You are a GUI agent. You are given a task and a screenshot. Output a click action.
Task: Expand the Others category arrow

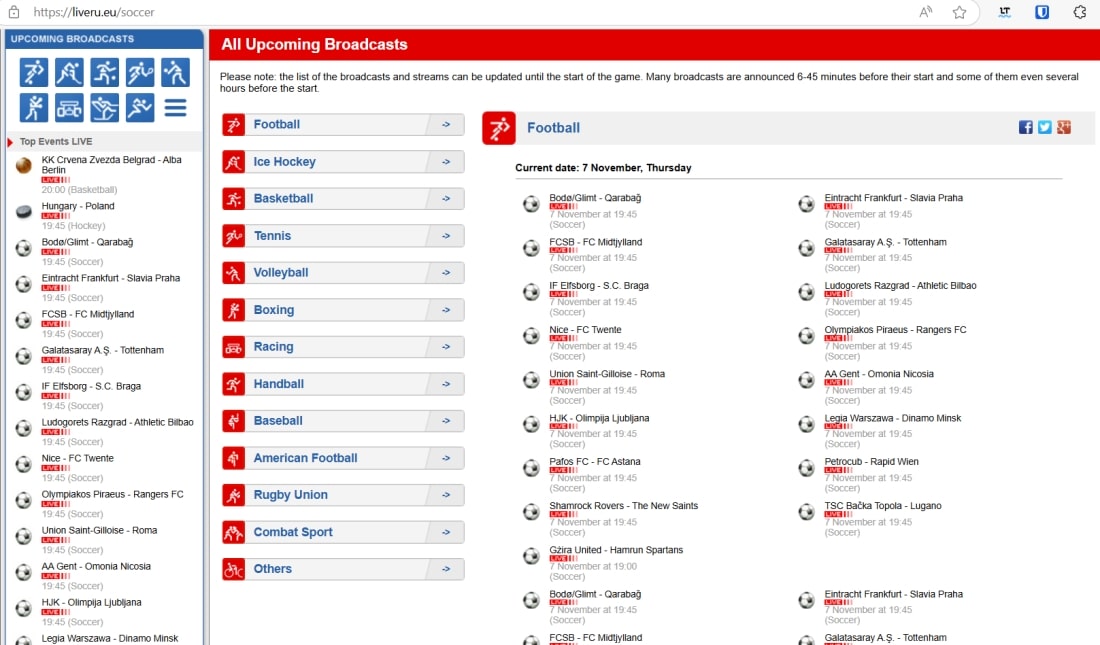pyautogui.click(x=446, y=569)
